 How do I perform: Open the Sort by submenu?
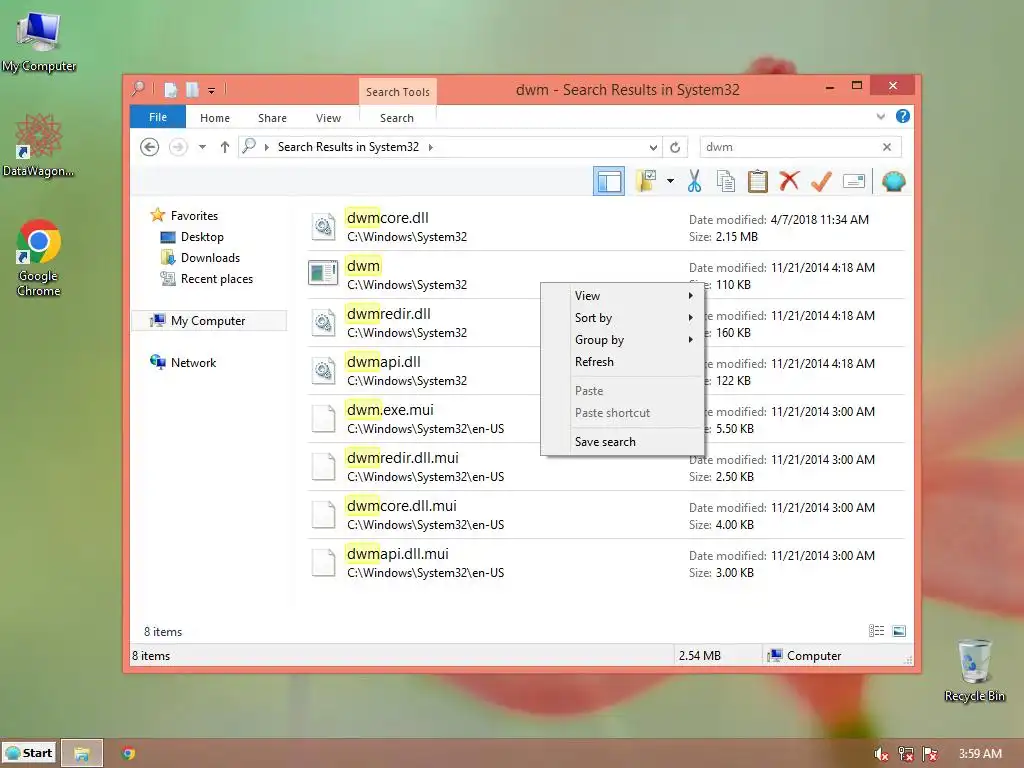pyautogui.click(x=622, y=318)
